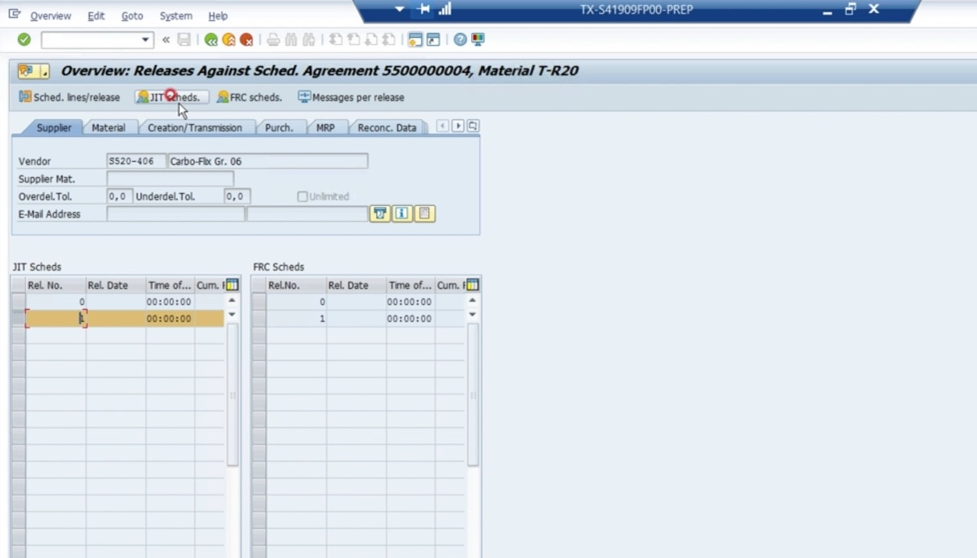Click the Save diskette icon
Viewport: 977px width, 558px height.
pos(184,40)
